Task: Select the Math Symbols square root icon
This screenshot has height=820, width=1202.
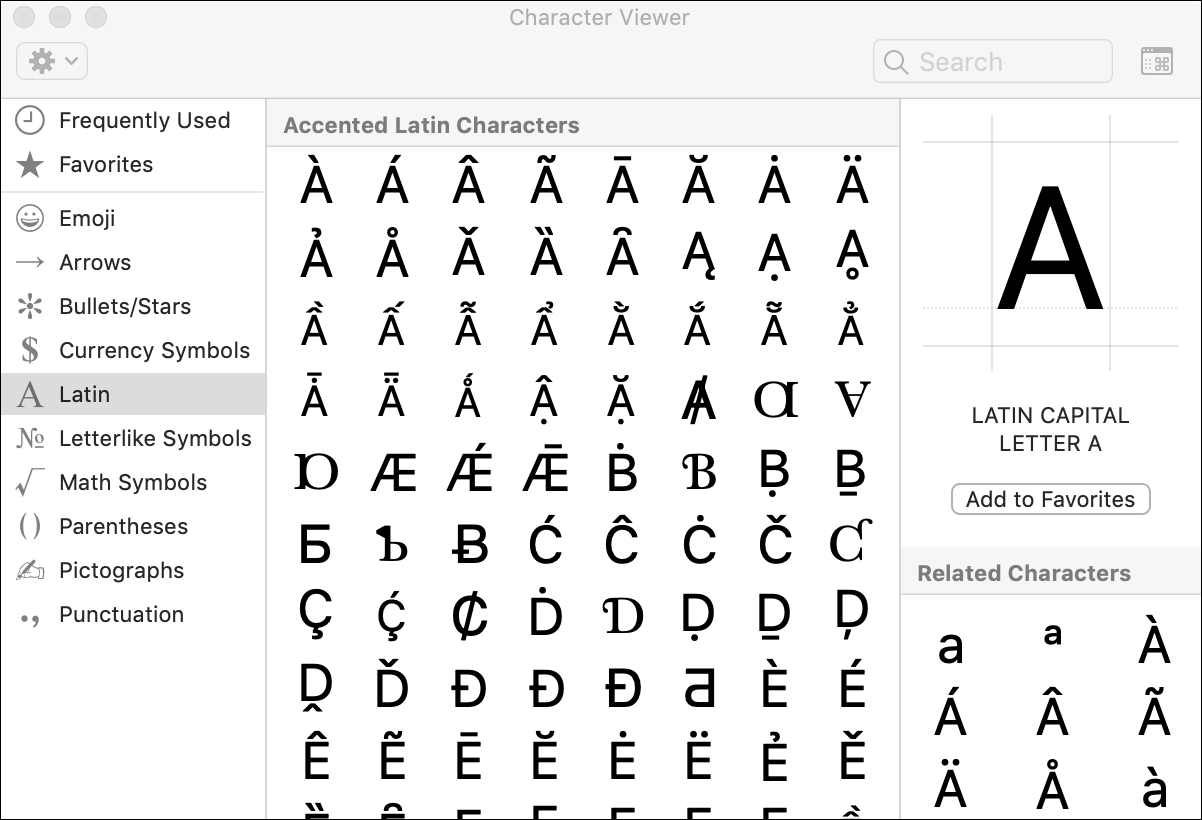Action: [x=31, y=483]
